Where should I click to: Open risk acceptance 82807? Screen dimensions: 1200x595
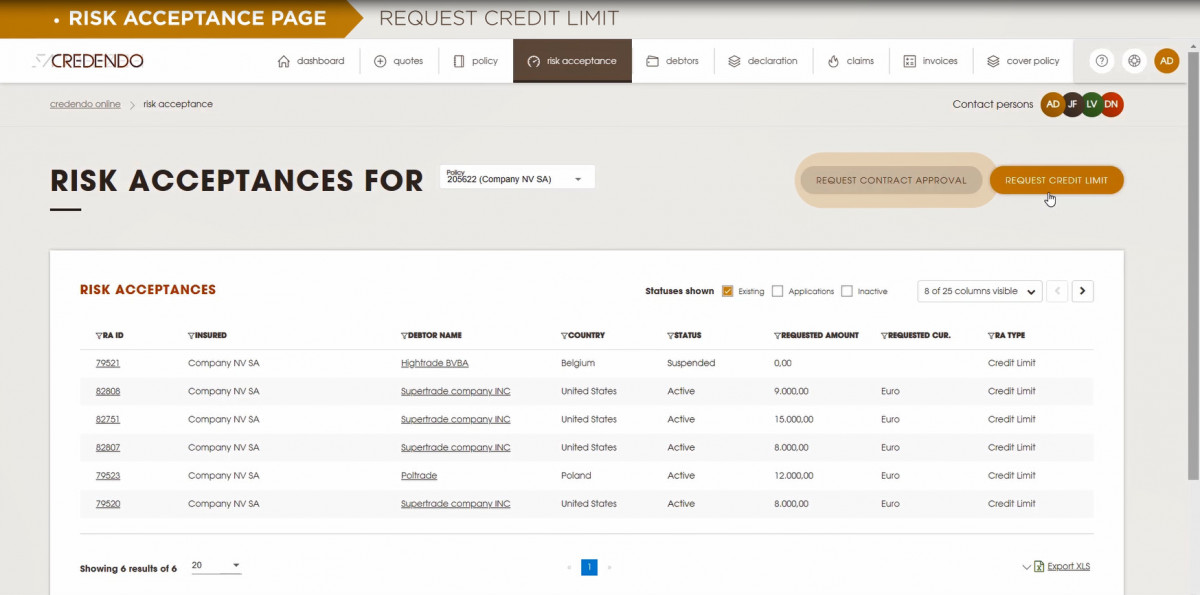[x=108, y=448]
